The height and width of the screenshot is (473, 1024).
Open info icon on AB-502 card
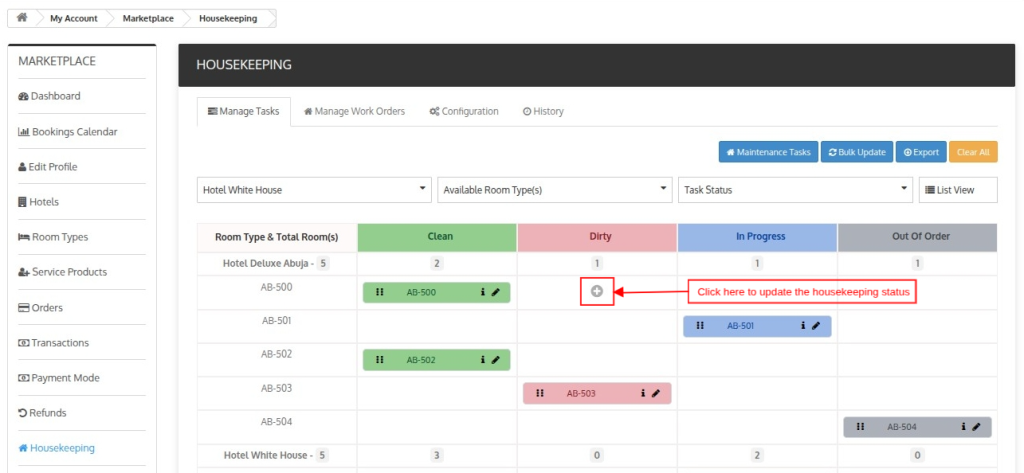coord(483,359)
